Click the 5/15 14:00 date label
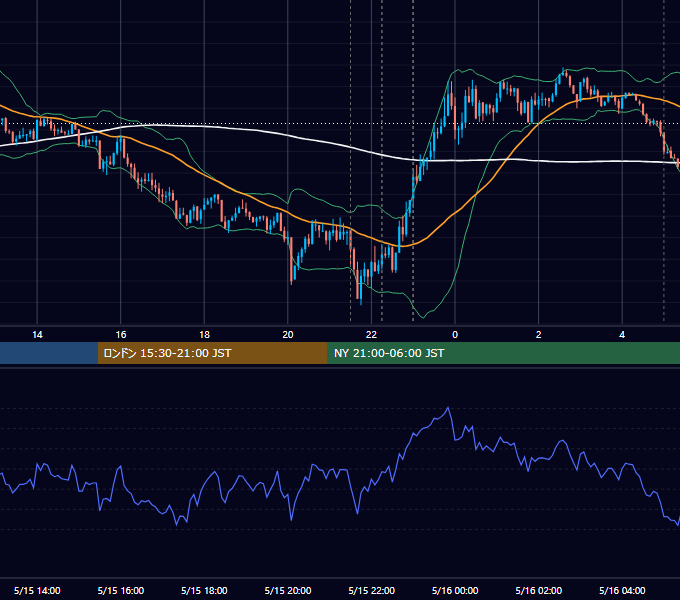This screenshot has width=680, height=600. click(37, 590)
